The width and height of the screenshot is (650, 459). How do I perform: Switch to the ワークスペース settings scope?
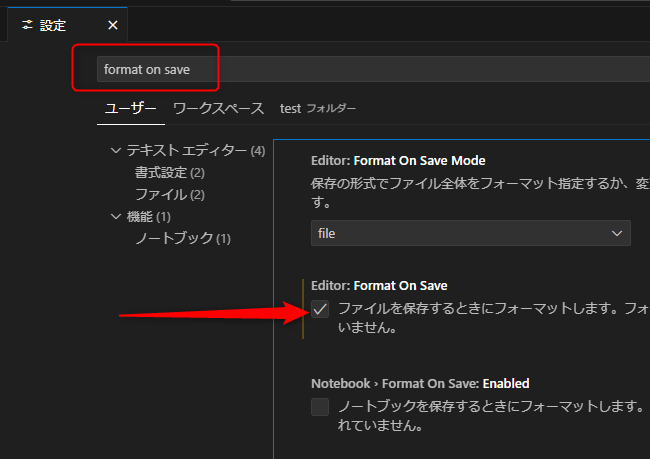[218, 108]
